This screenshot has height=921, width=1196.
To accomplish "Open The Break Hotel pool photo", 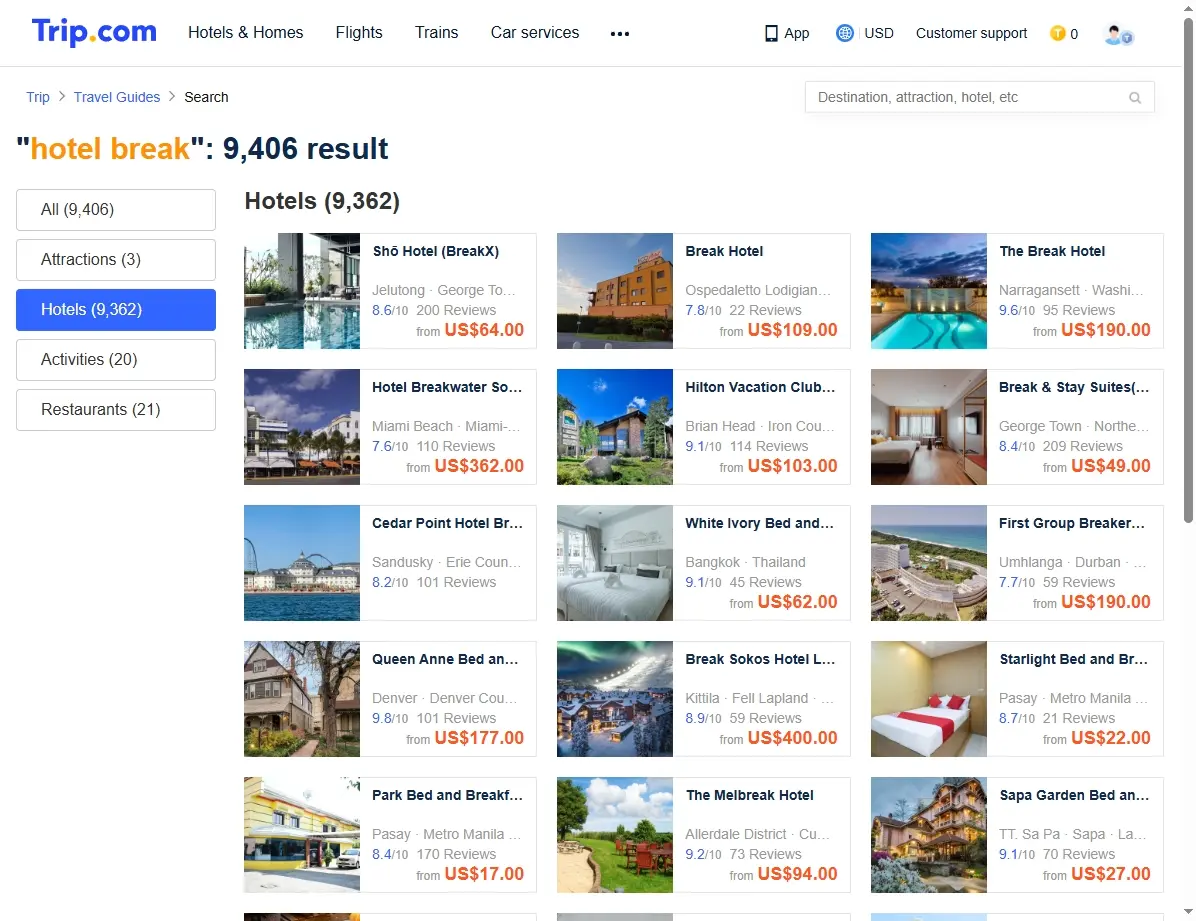I will point(929,291).
